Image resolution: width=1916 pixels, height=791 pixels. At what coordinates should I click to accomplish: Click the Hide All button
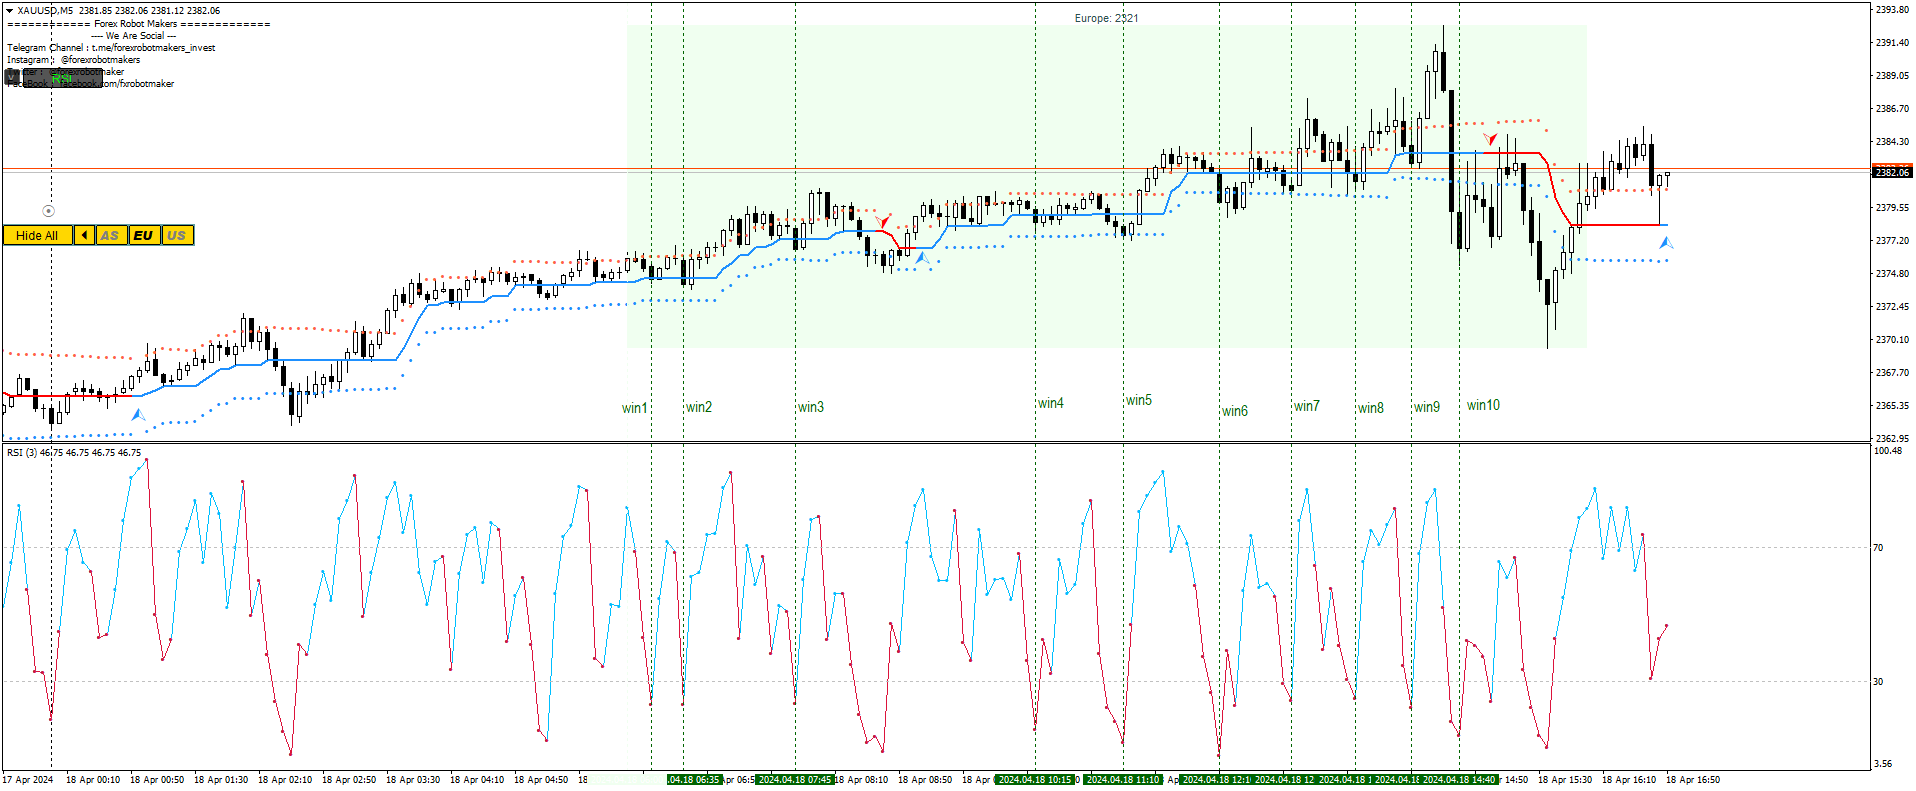click(x=37, y=236)
